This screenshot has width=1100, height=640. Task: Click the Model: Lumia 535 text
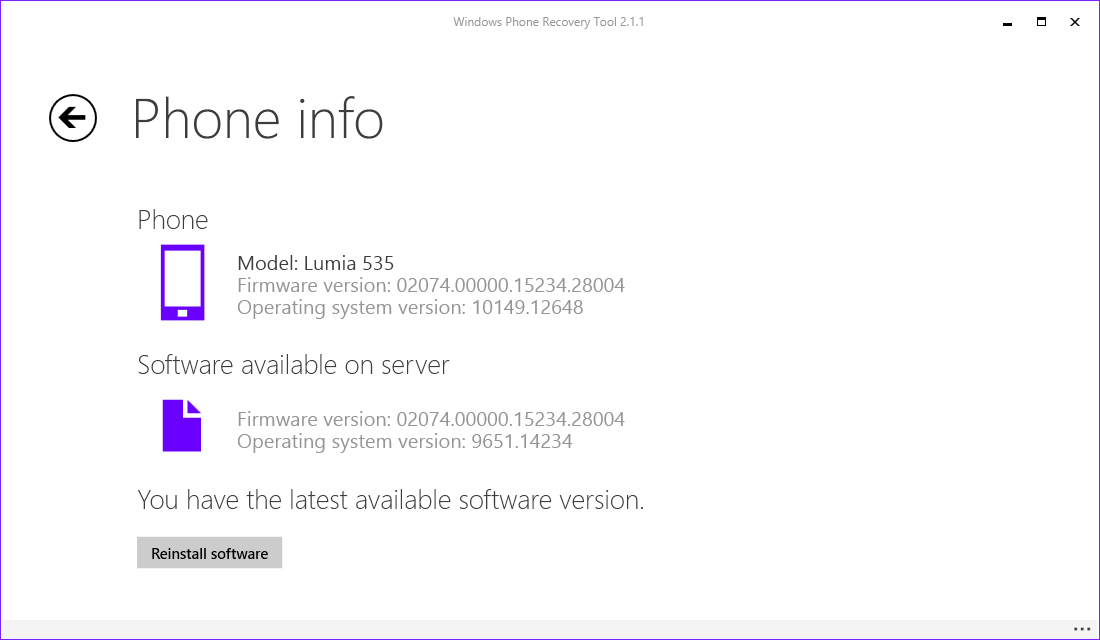[x=315, y=263]
